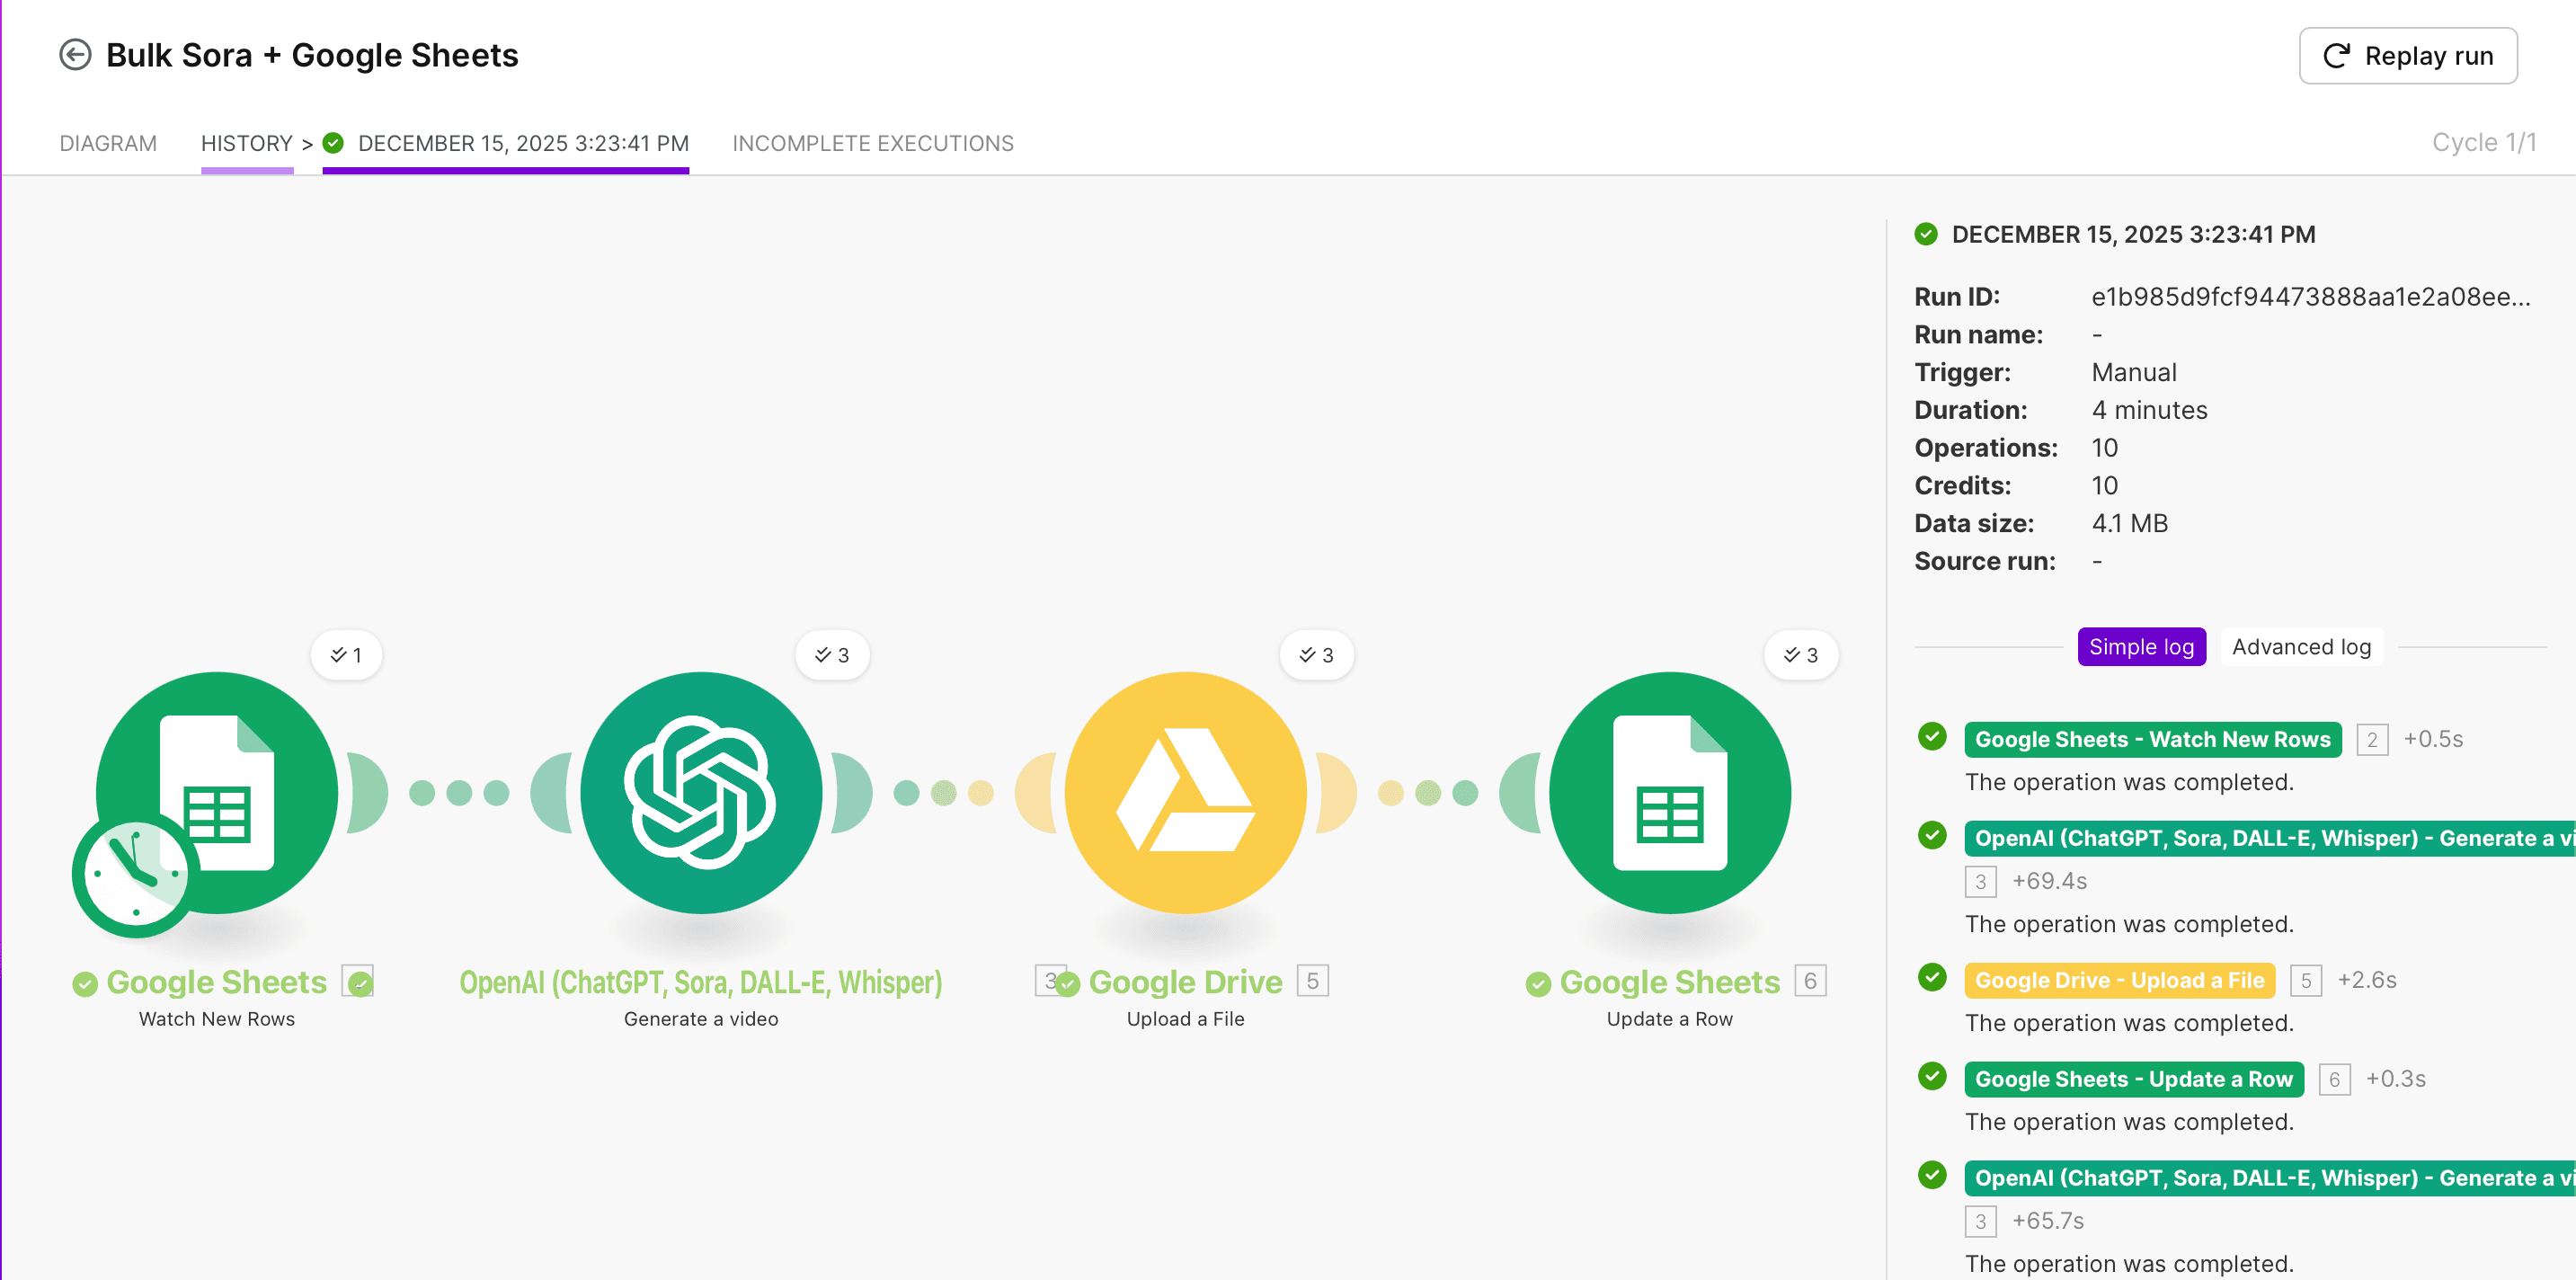Click the success badge on Google Drive log entry

(1931, 979)
